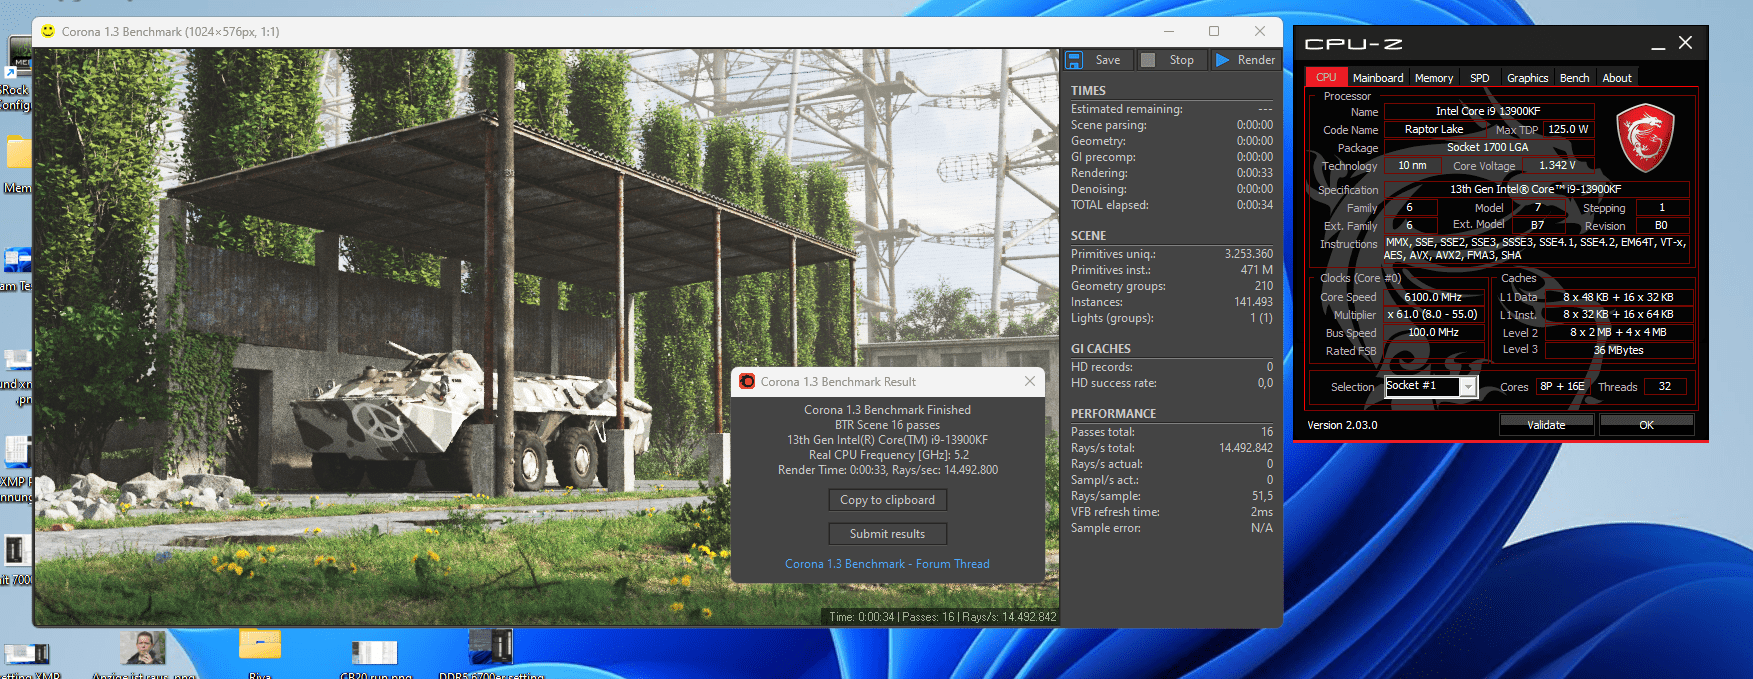Click the GI CACHES section heading
Image resolution: width=1753 pixels, height=679 pixels.
(1100, 349)
